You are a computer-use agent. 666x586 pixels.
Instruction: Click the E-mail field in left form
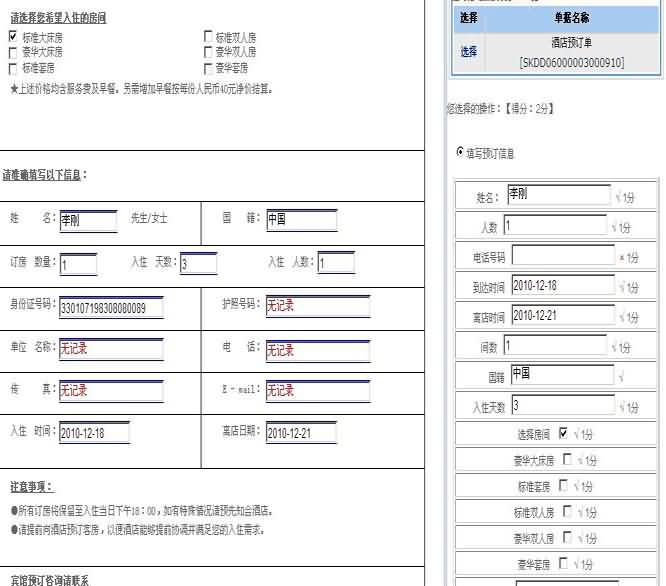tap(314, 391)
